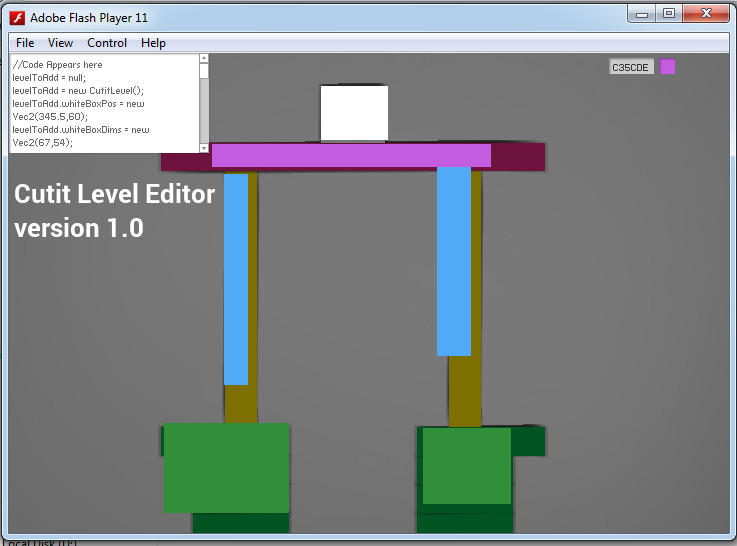Viewport: 737px width, 546px height.
Task: Click the code box scroll up arrow
Action: coord(204,60)
